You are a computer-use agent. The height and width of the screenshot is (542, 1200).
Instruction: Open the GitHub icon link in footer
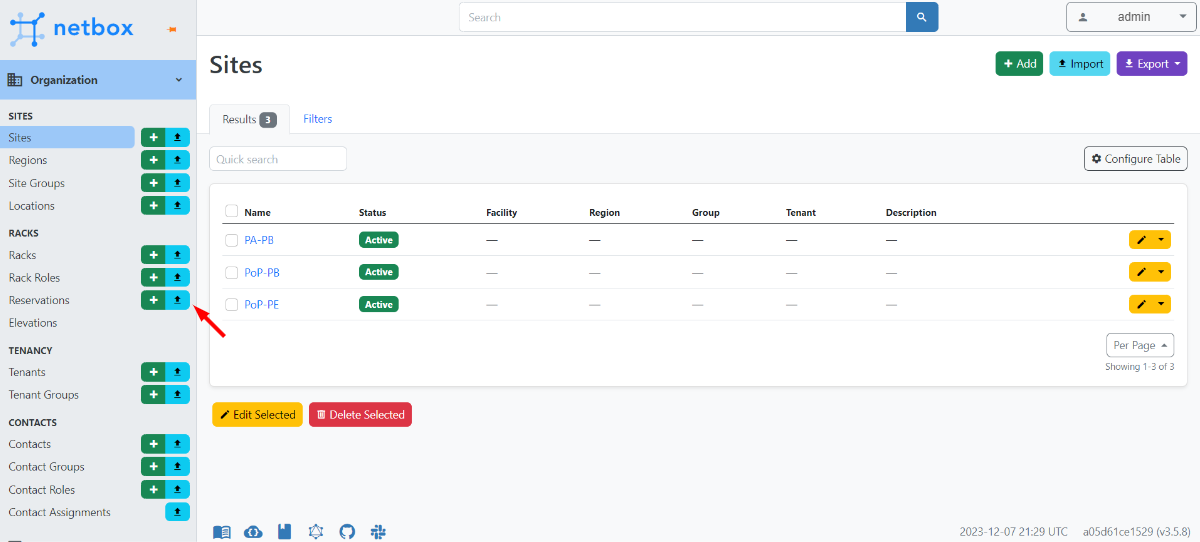point(347,532)
